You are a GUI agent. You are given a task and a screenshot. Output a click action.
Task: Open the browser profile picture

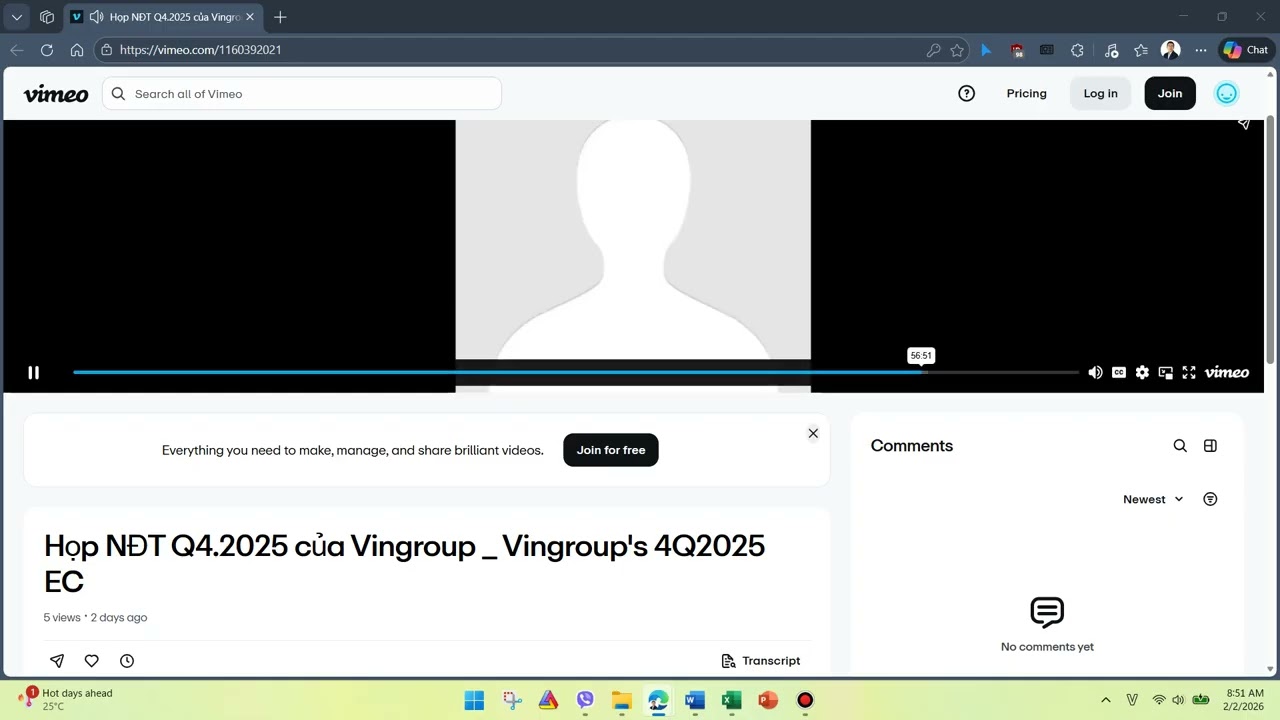pyautogui.click(x=1171, y=50)
